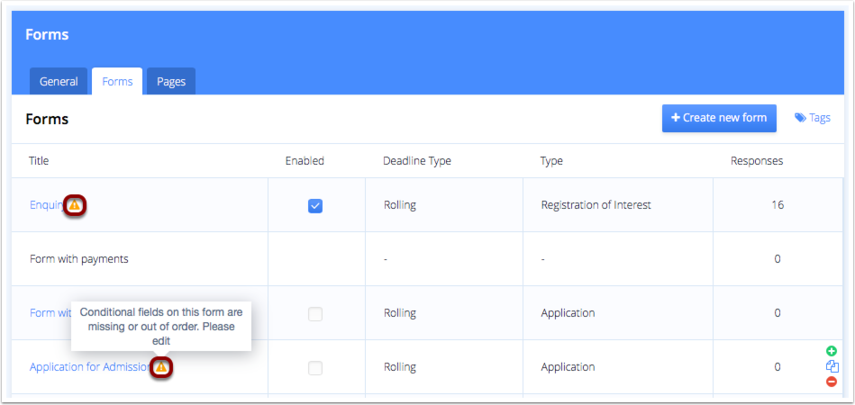This screenshot has height=405, width=855.
Task: Open the Enquiry form link
Action: click(49, 205)
